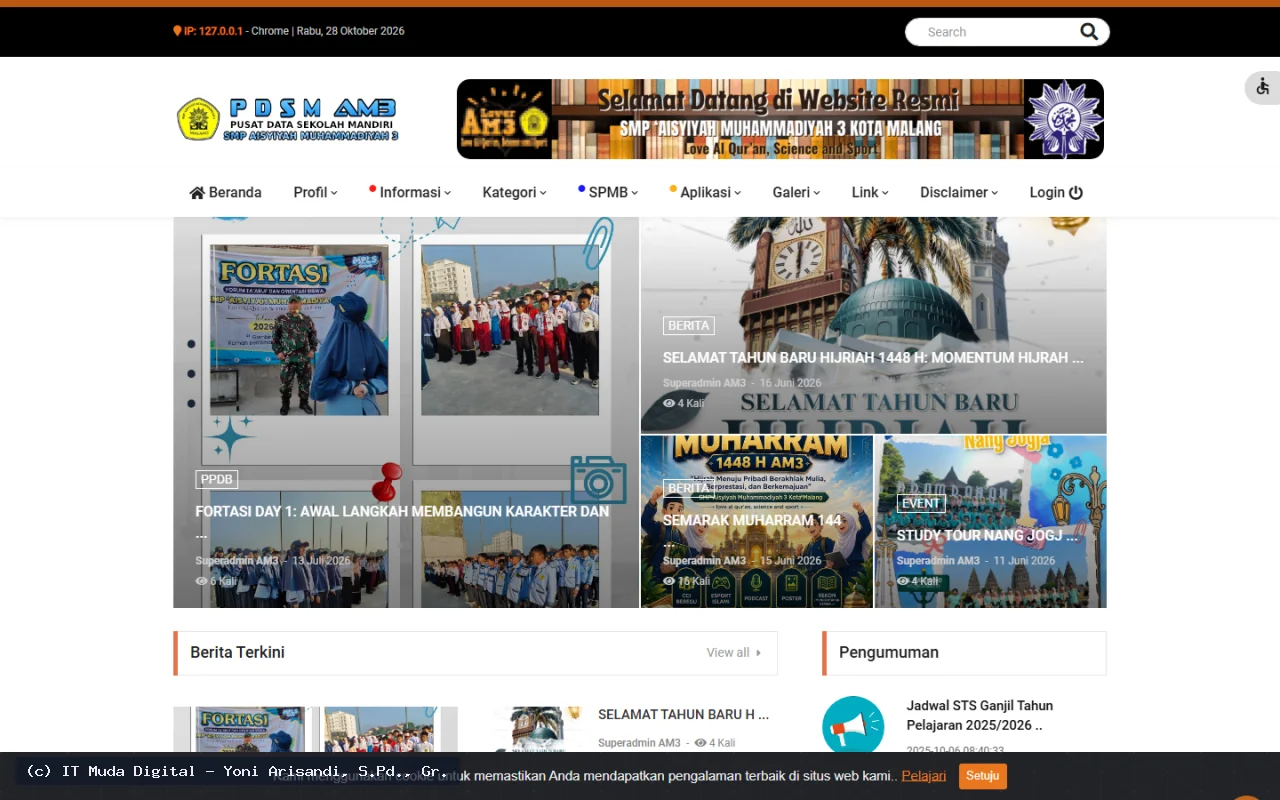Expand the Profil dropdown menu
1280x800 pixels.
[315, 192]
